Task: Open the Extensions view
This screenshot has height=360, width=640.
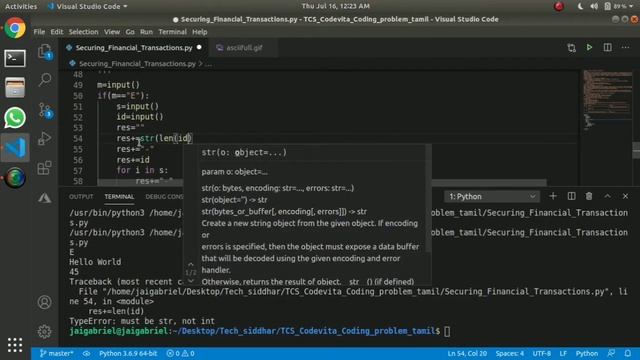Action: [x=44, y=168]
